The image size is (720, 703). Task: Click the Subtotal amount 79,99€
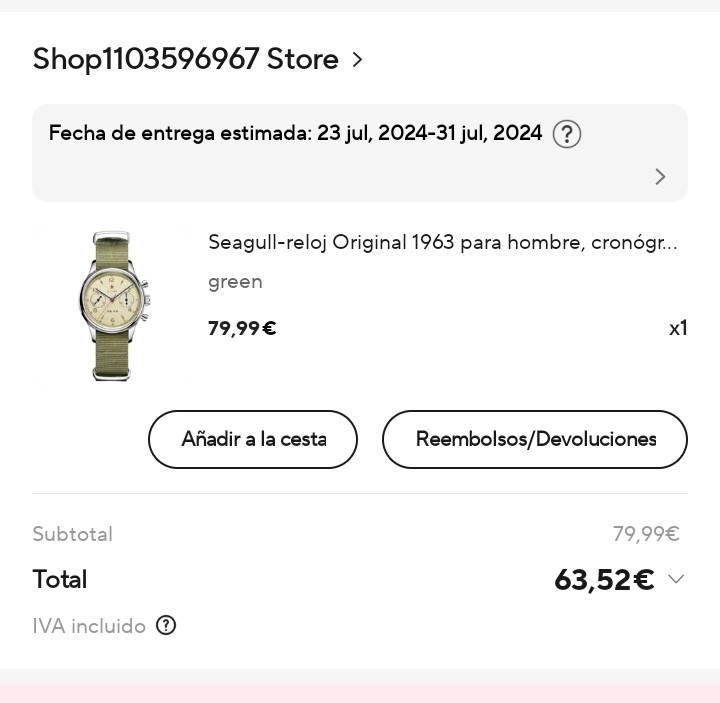[646, 534]
